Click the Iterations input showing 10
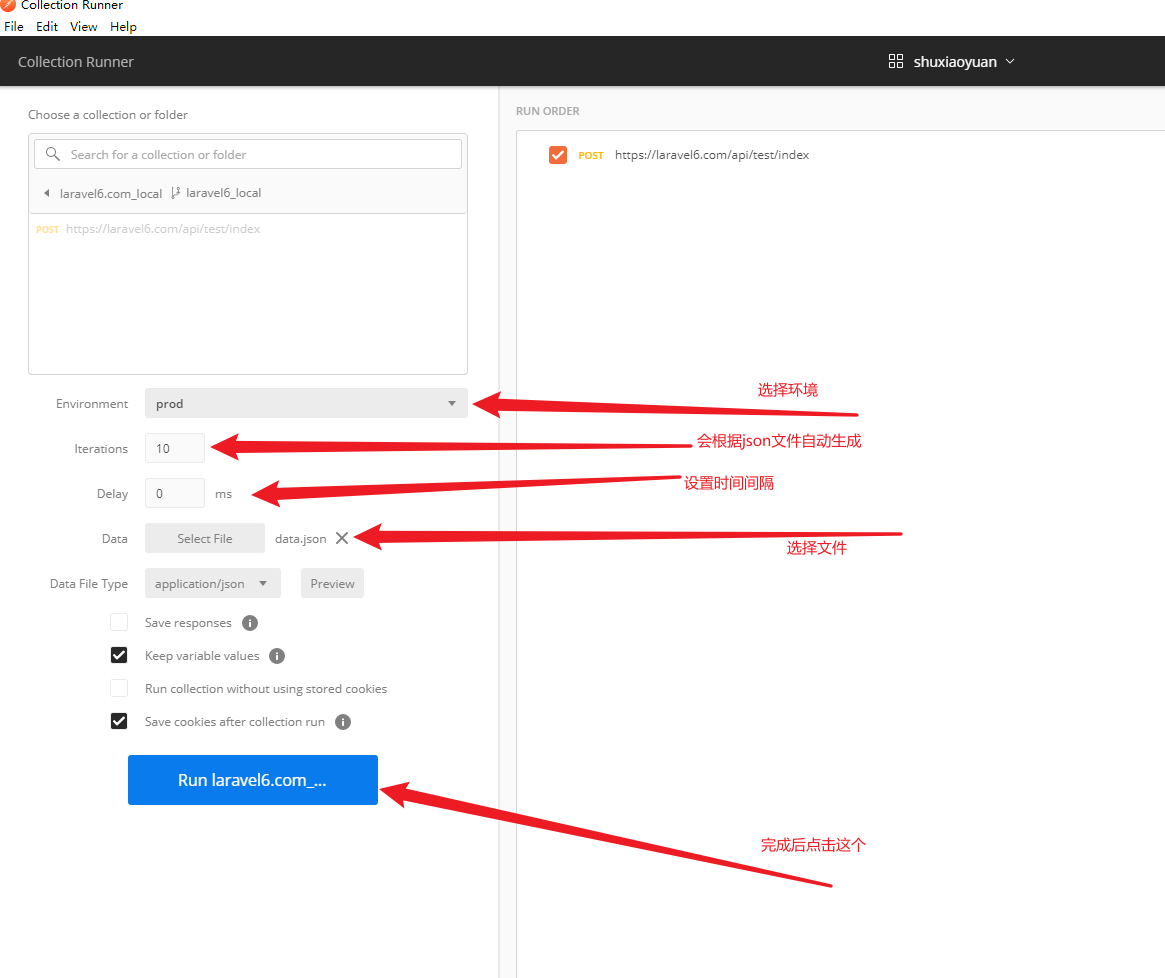Image resolution: width=1165 pixels, height=978 pixels. click(175, 448)
